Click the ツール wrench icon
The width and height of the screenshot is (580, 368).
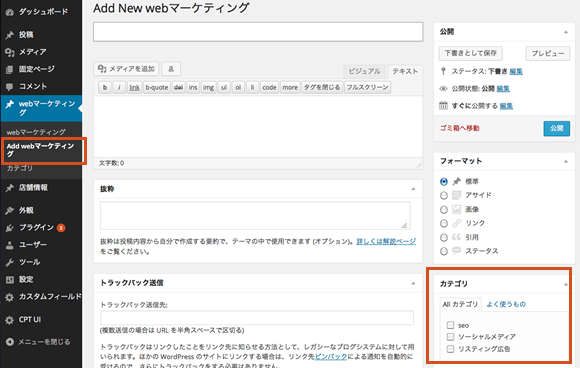coord(10,262)
